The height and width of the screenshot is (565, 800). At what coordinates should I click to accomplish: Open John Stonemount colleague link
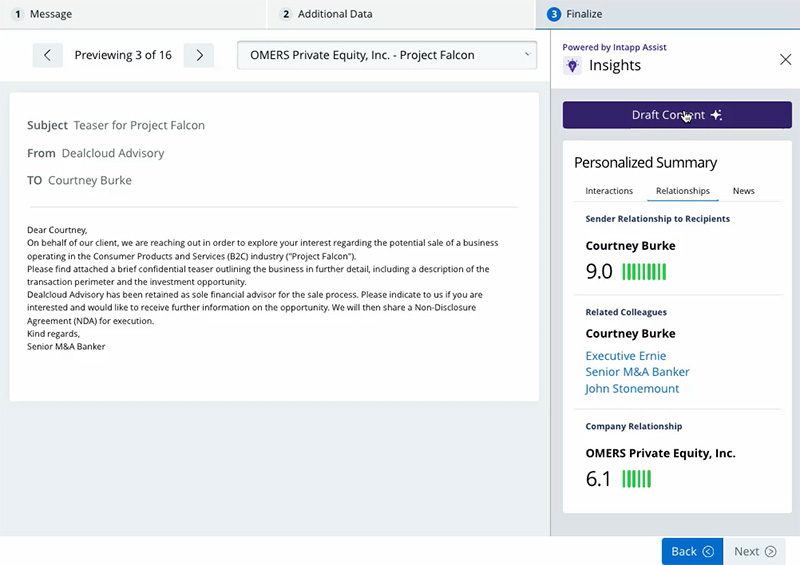(632, 388)
